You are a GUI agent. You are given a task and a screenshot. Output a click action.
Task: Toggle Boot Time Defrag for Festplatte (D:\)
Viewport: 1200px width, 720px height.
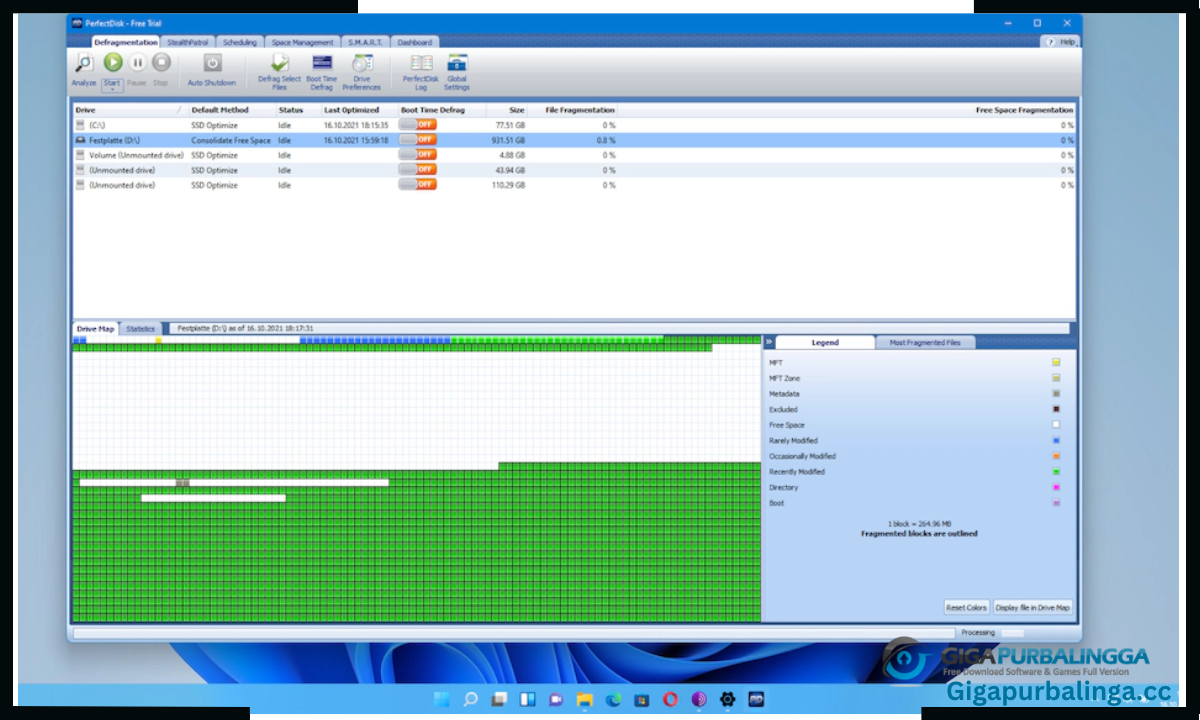[417, 140]
